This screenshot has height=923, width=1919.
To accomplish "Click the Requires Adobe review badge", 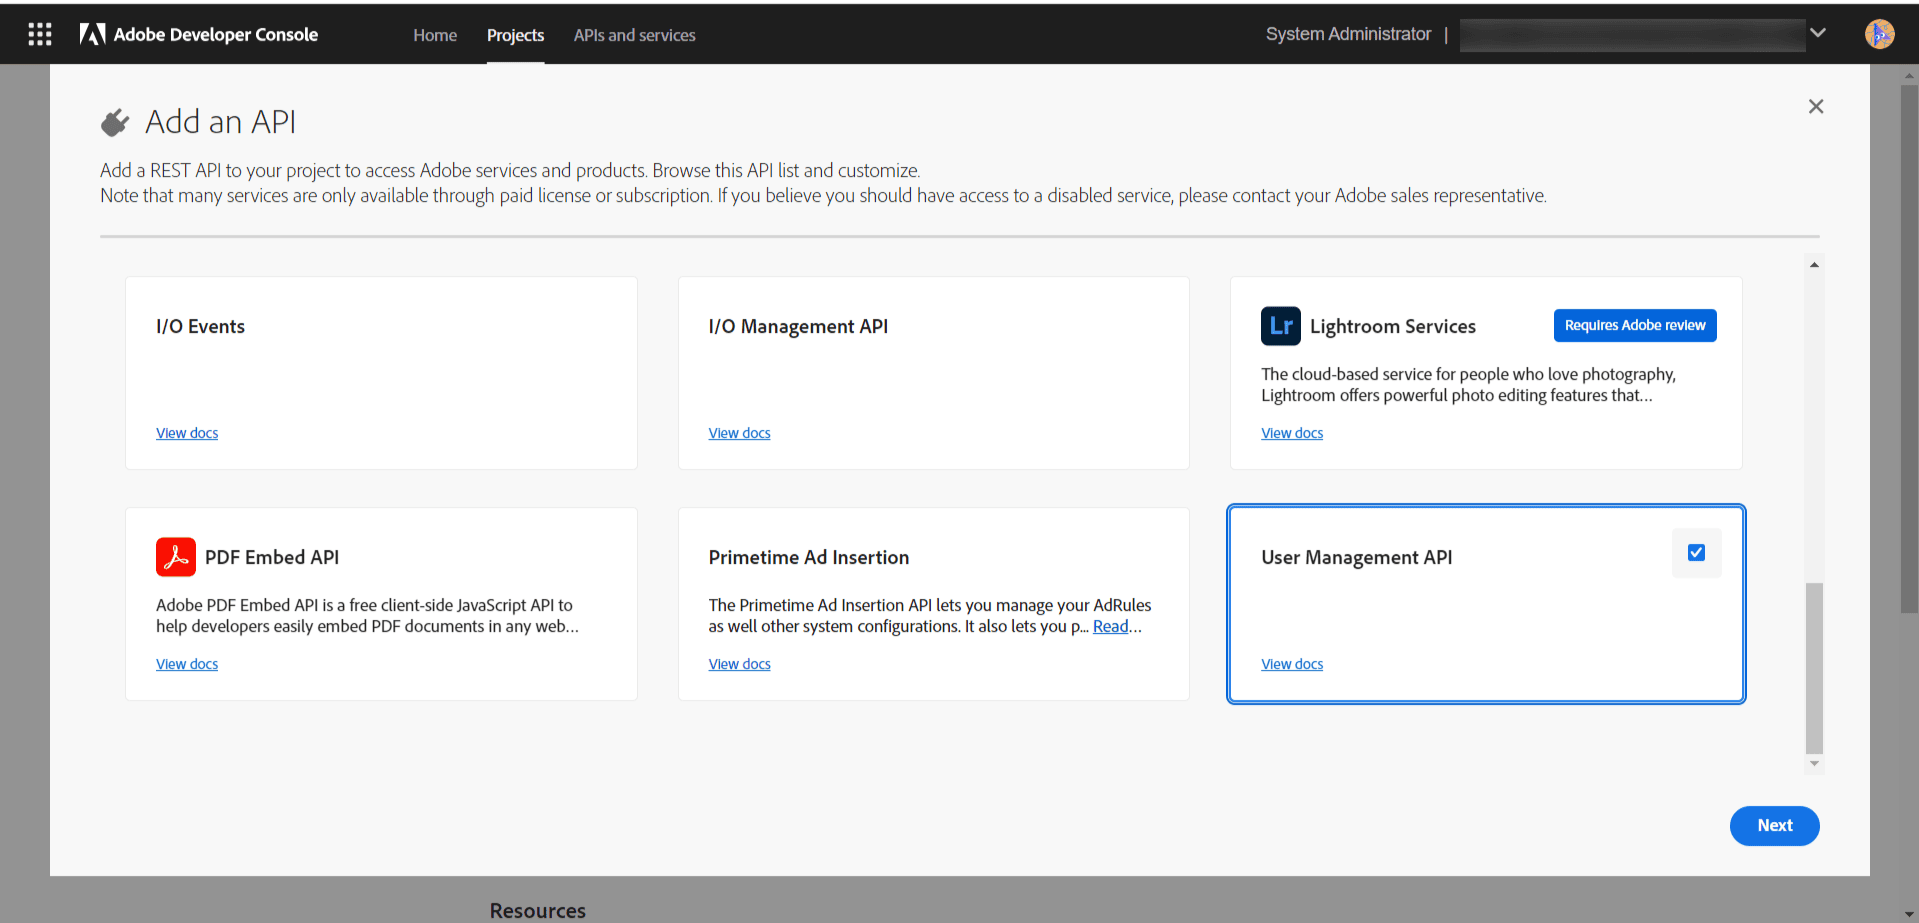I will click(1634, 326).
